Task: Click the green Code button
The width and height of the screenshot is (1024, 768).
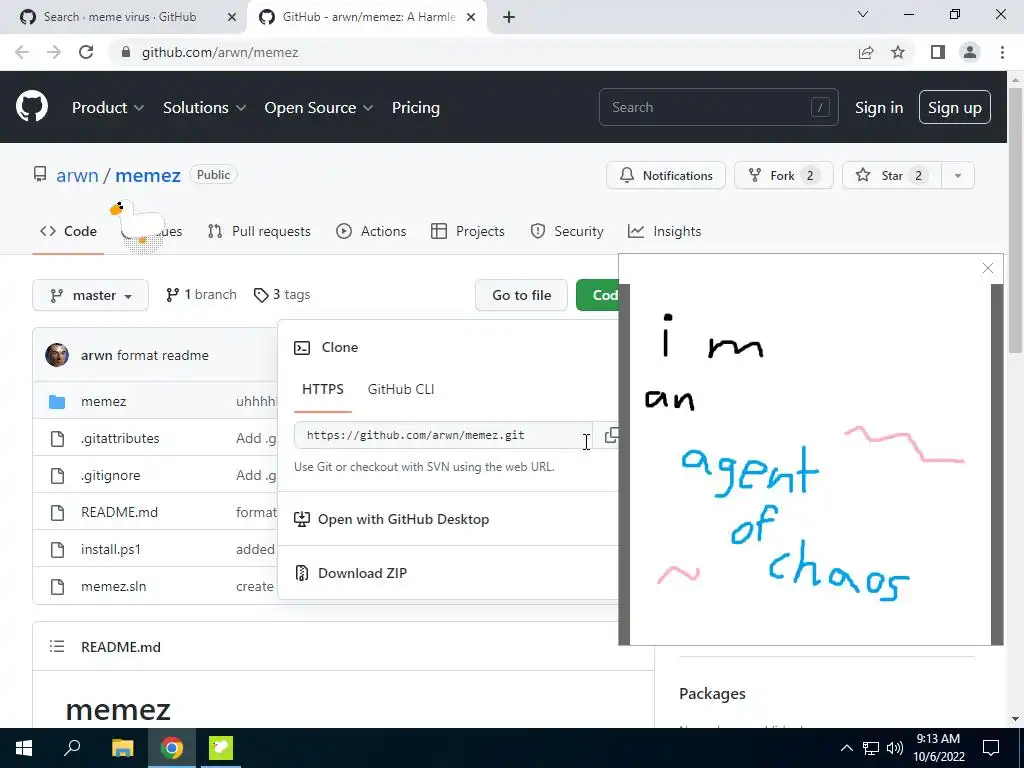Action: click(x=598, y=295)
